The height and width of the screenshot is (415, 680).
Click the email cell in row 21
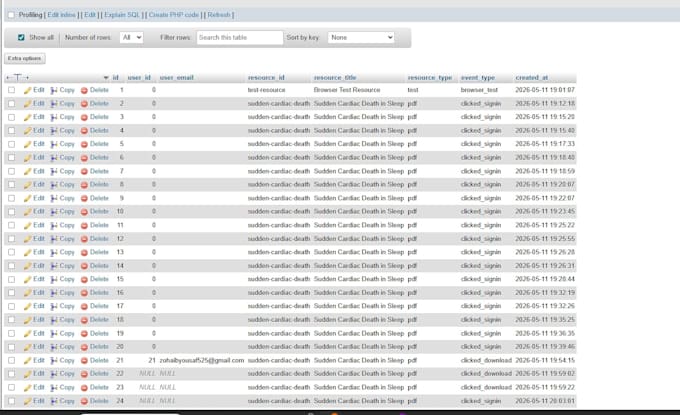(202, 360)
